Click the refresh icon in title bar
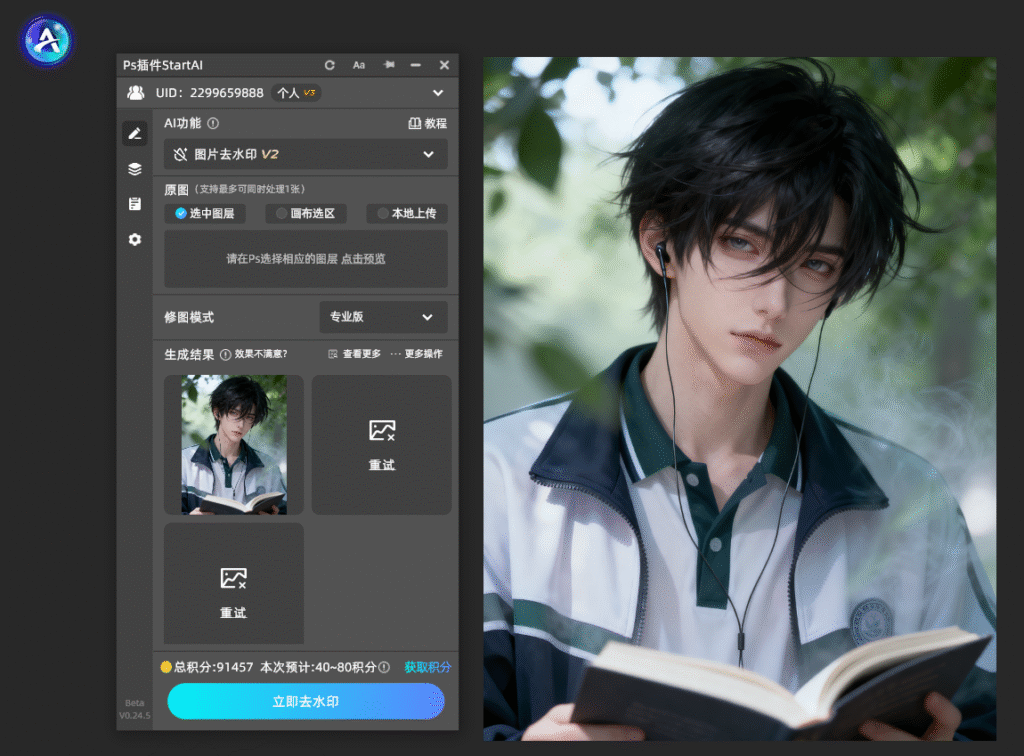Image resolution: width=1024 pixels, height=756 pixels. [x=330, y=65]
